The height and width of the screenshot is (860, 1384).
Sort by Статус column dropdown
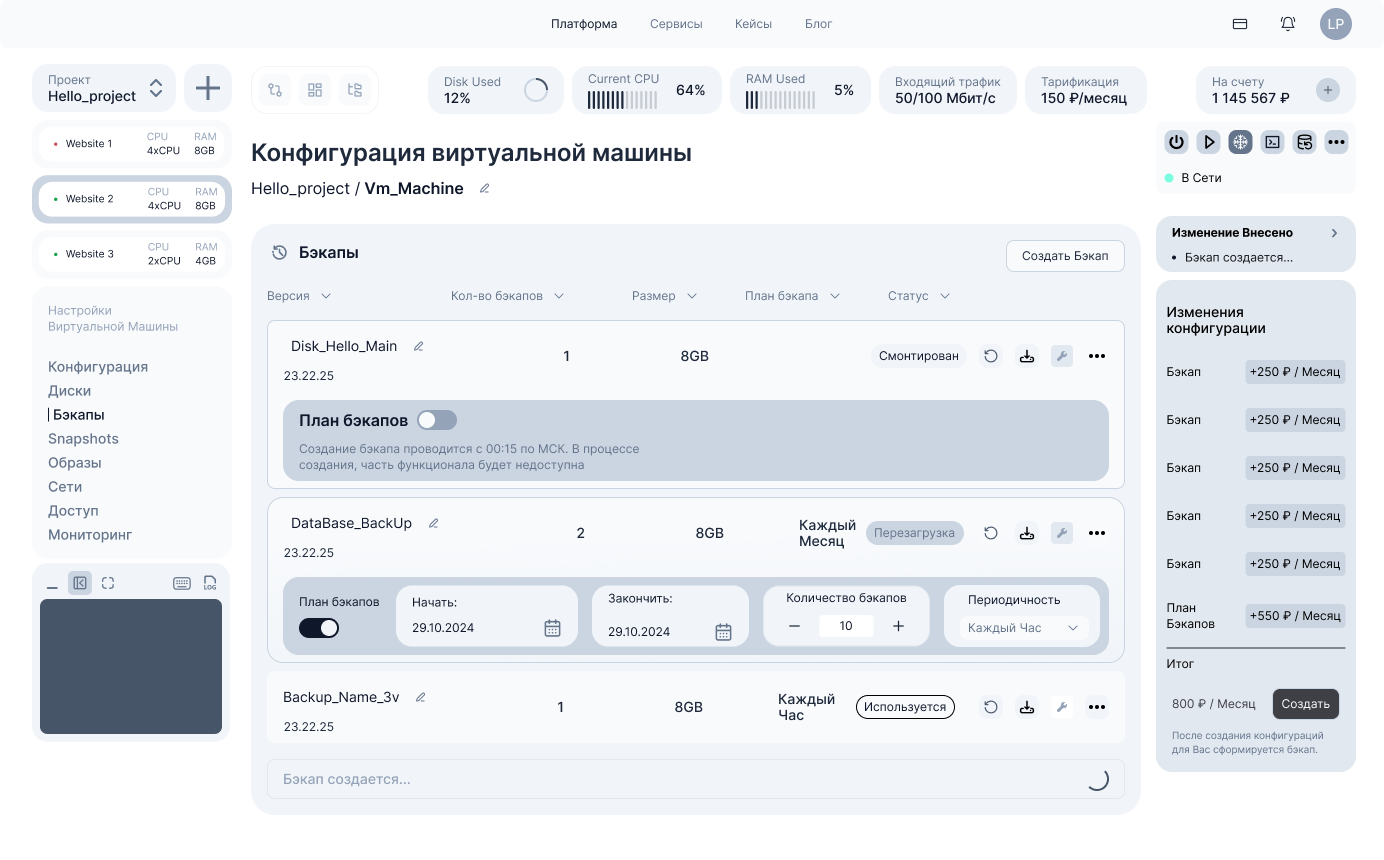918,296
